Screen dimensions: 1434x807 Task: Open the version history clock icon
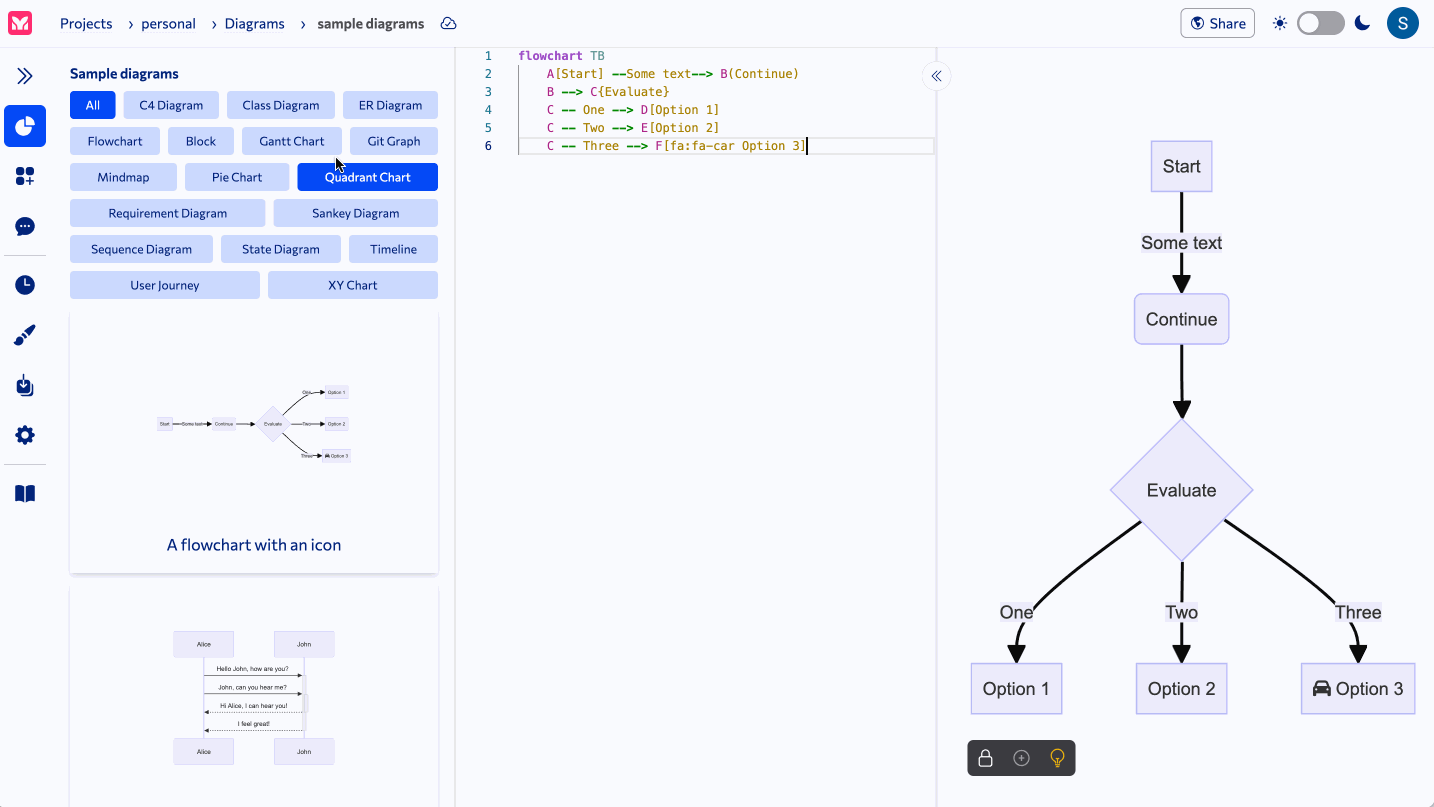(x=25, y=284)
